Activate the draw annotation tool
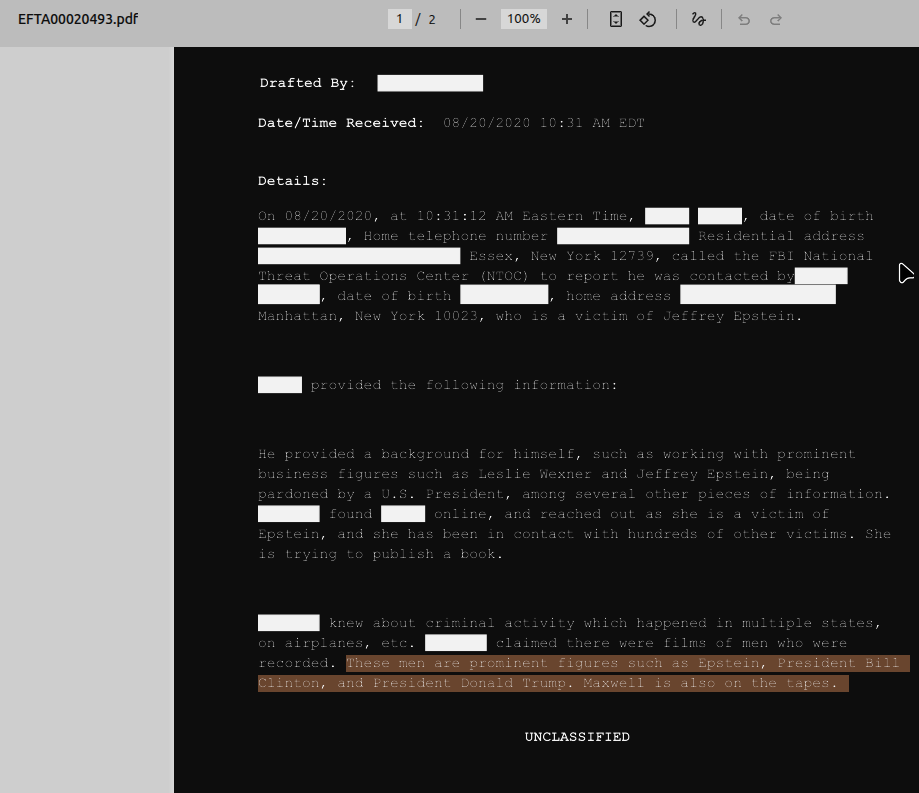This screenshot has height=793, width=919. pyautogui.click(x=698, y=19)
